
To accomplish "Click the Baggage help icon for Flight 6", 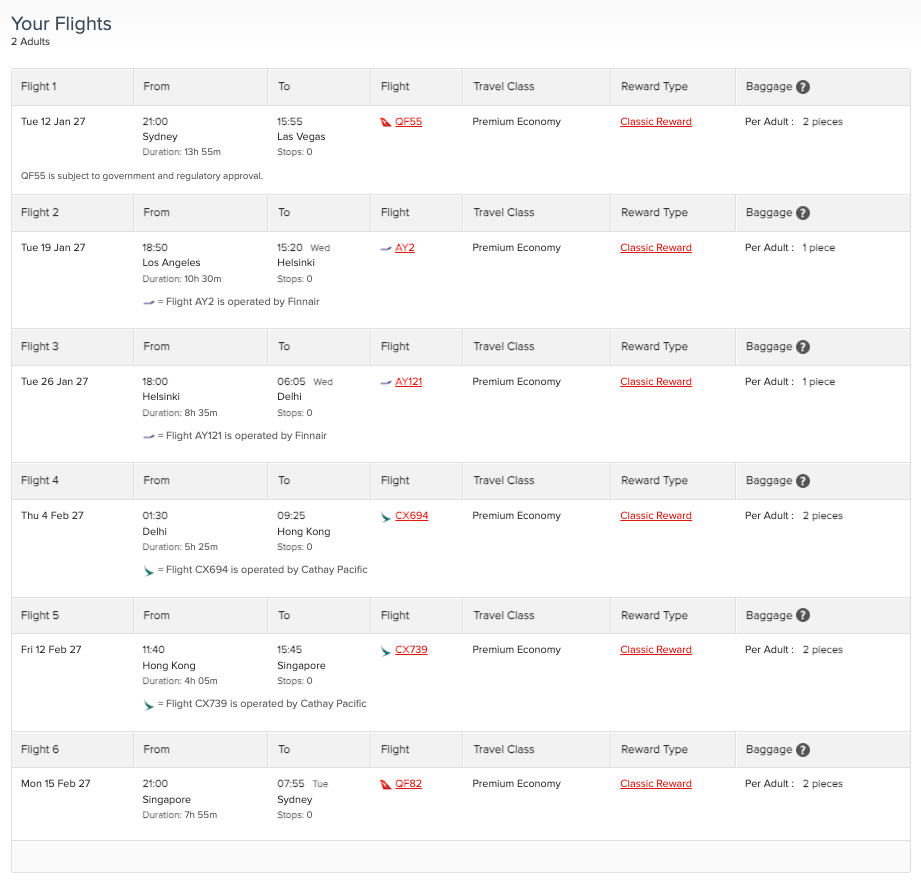I will (805, 749).
